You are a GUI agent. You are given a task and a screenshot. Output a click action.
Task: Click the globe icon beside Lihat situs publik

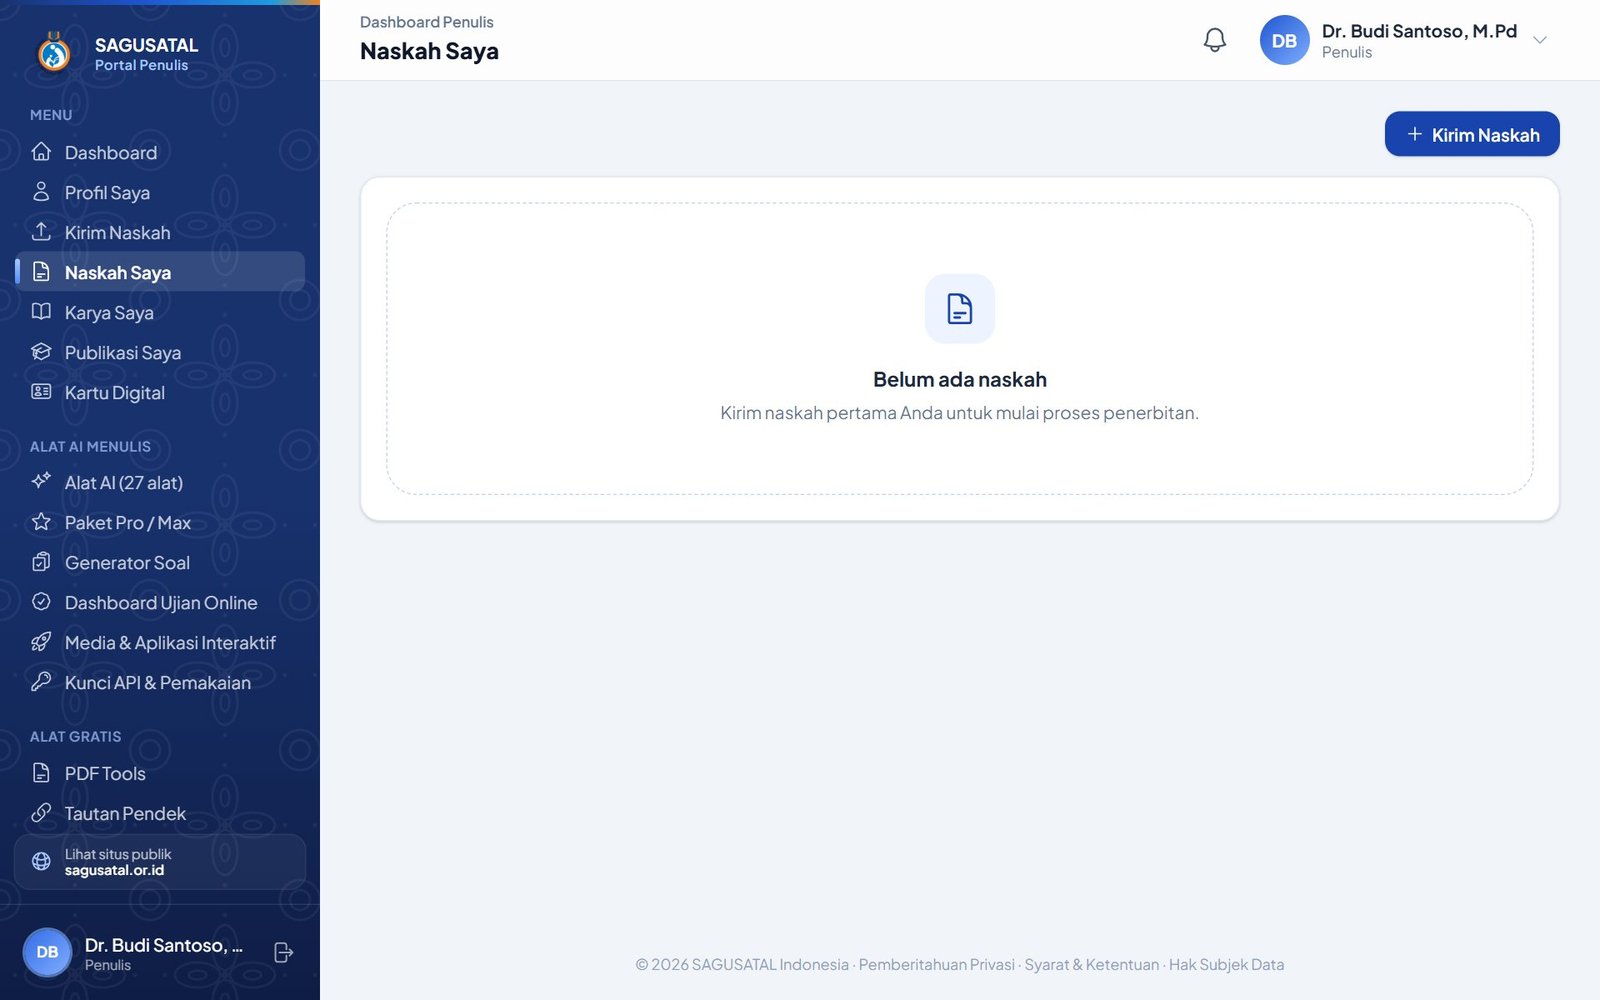41,861
